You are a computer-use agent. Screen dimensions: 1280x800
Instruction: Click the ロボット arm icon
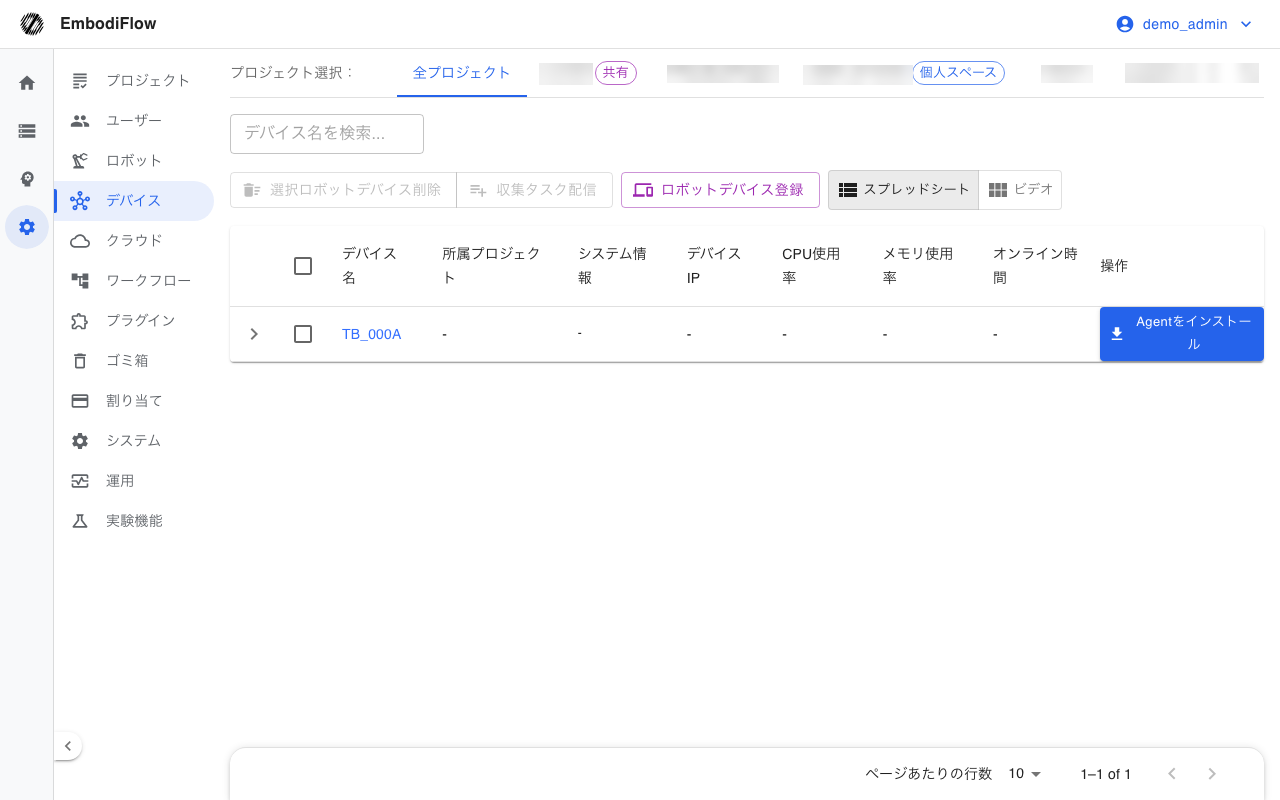tap(80, 161)
